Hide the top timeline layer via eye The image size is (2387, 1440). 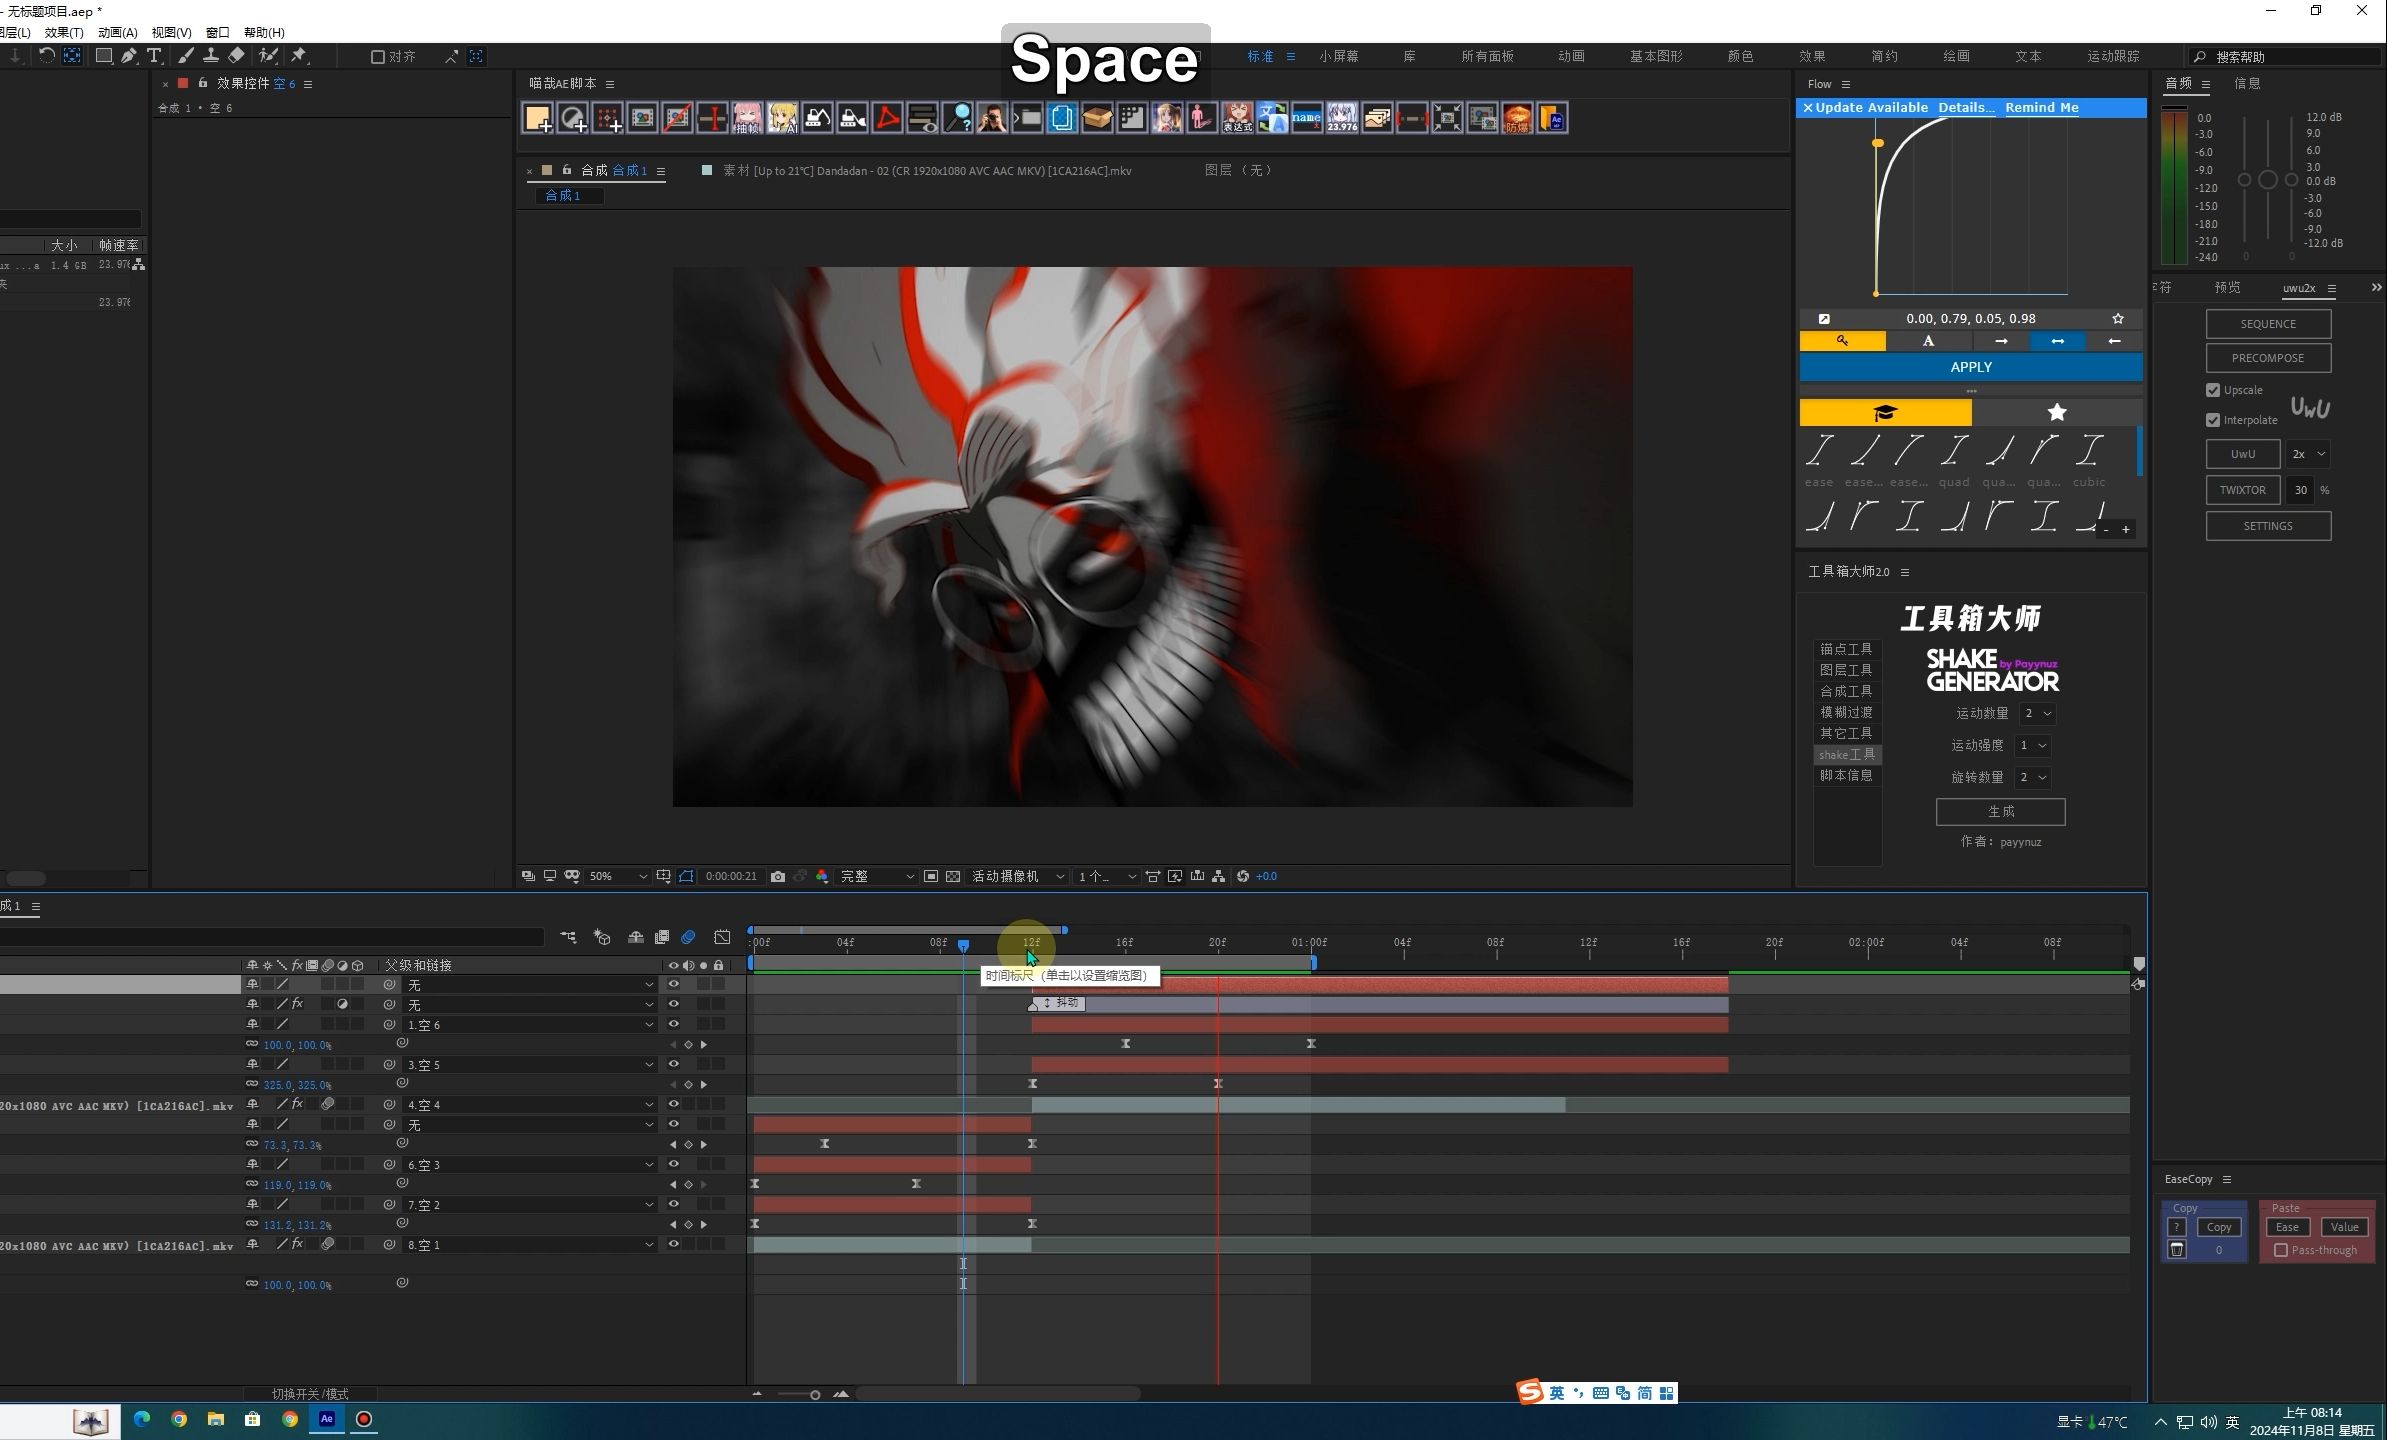(673, 984)
